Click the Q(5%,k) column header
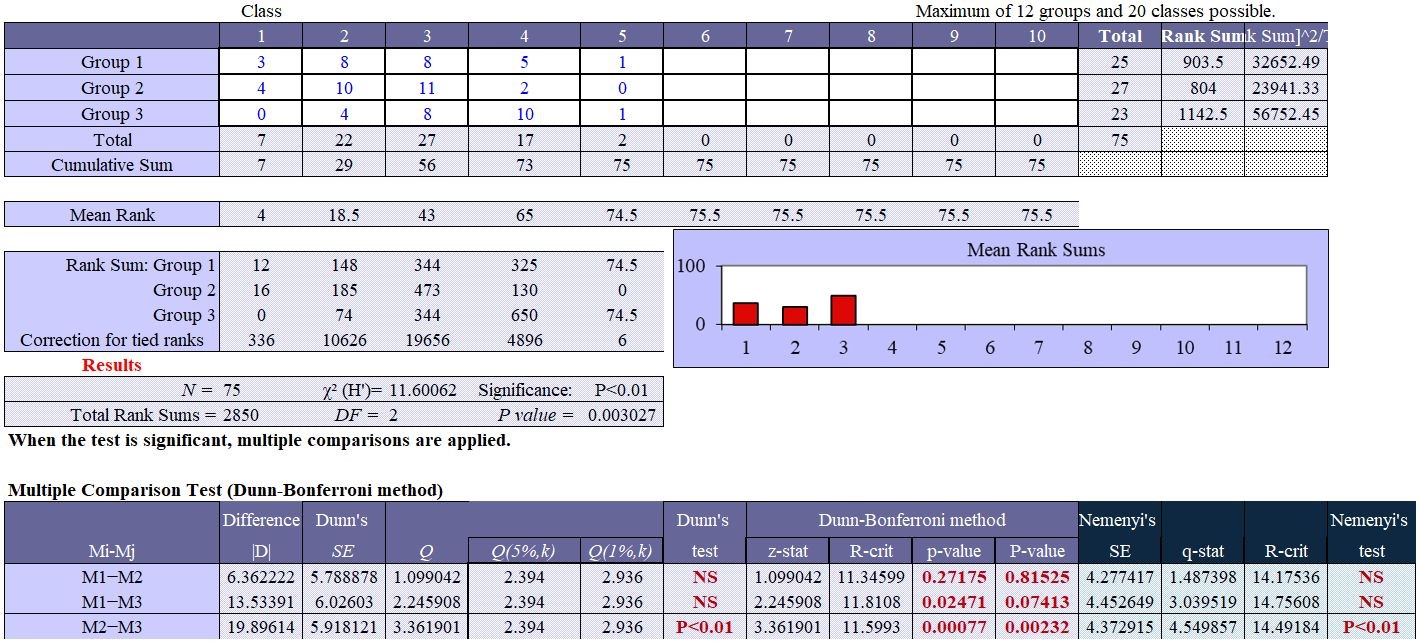Viewport: 1419px width, 641px height. (x=524, y=551)
